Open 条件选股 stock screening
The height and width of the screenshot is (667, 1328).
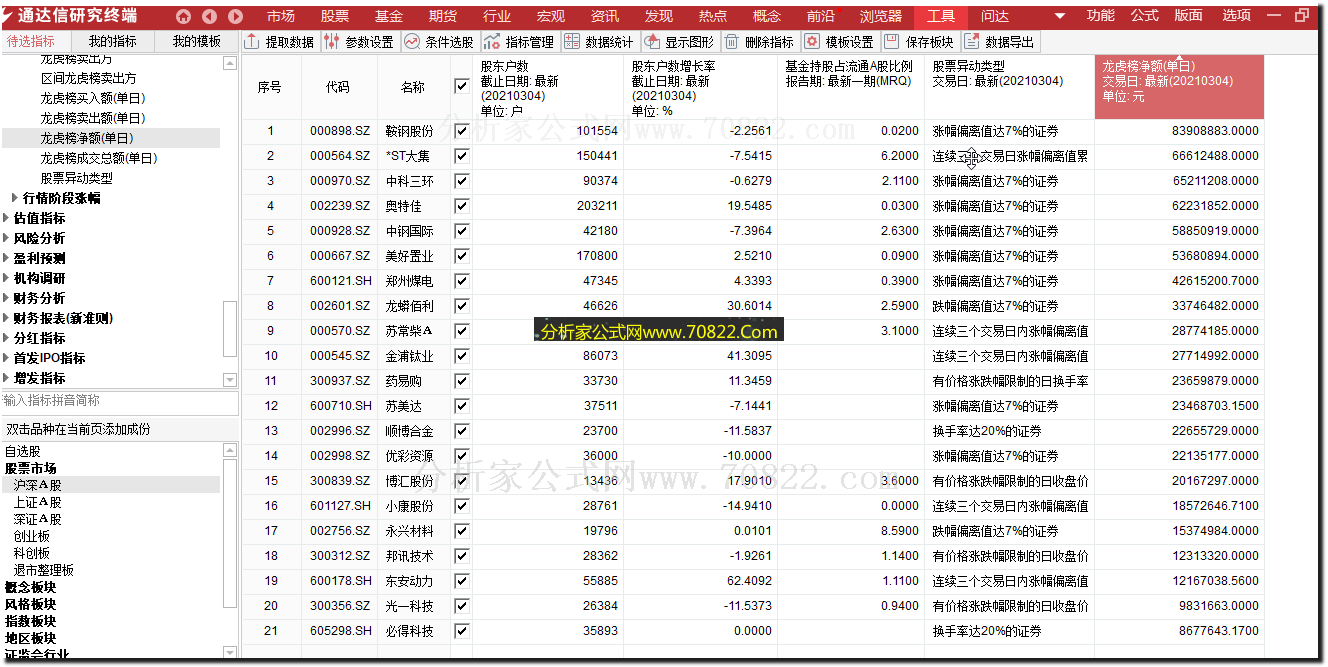438,42
